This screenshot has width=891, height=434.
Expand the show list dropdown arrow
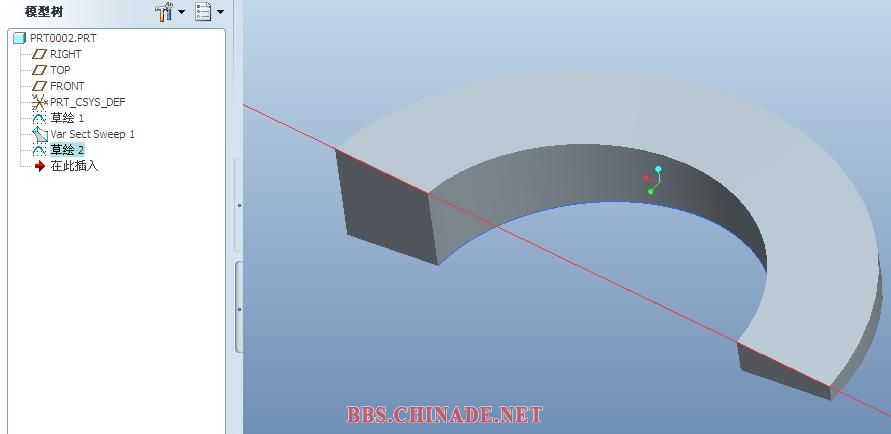coord(220,12)
